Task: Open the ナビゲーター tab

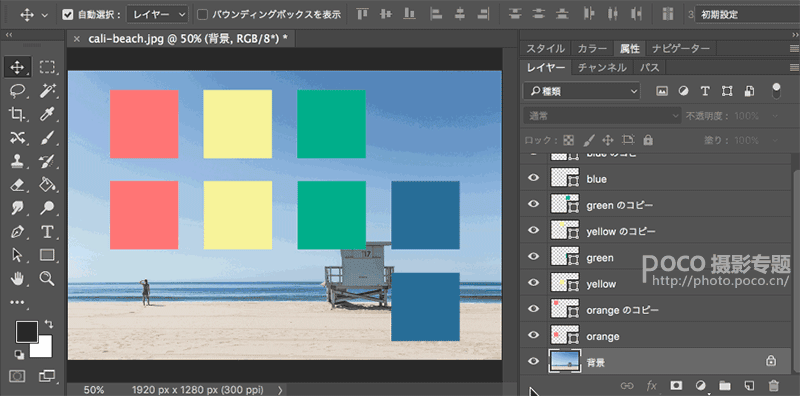Action: (681, 48)
